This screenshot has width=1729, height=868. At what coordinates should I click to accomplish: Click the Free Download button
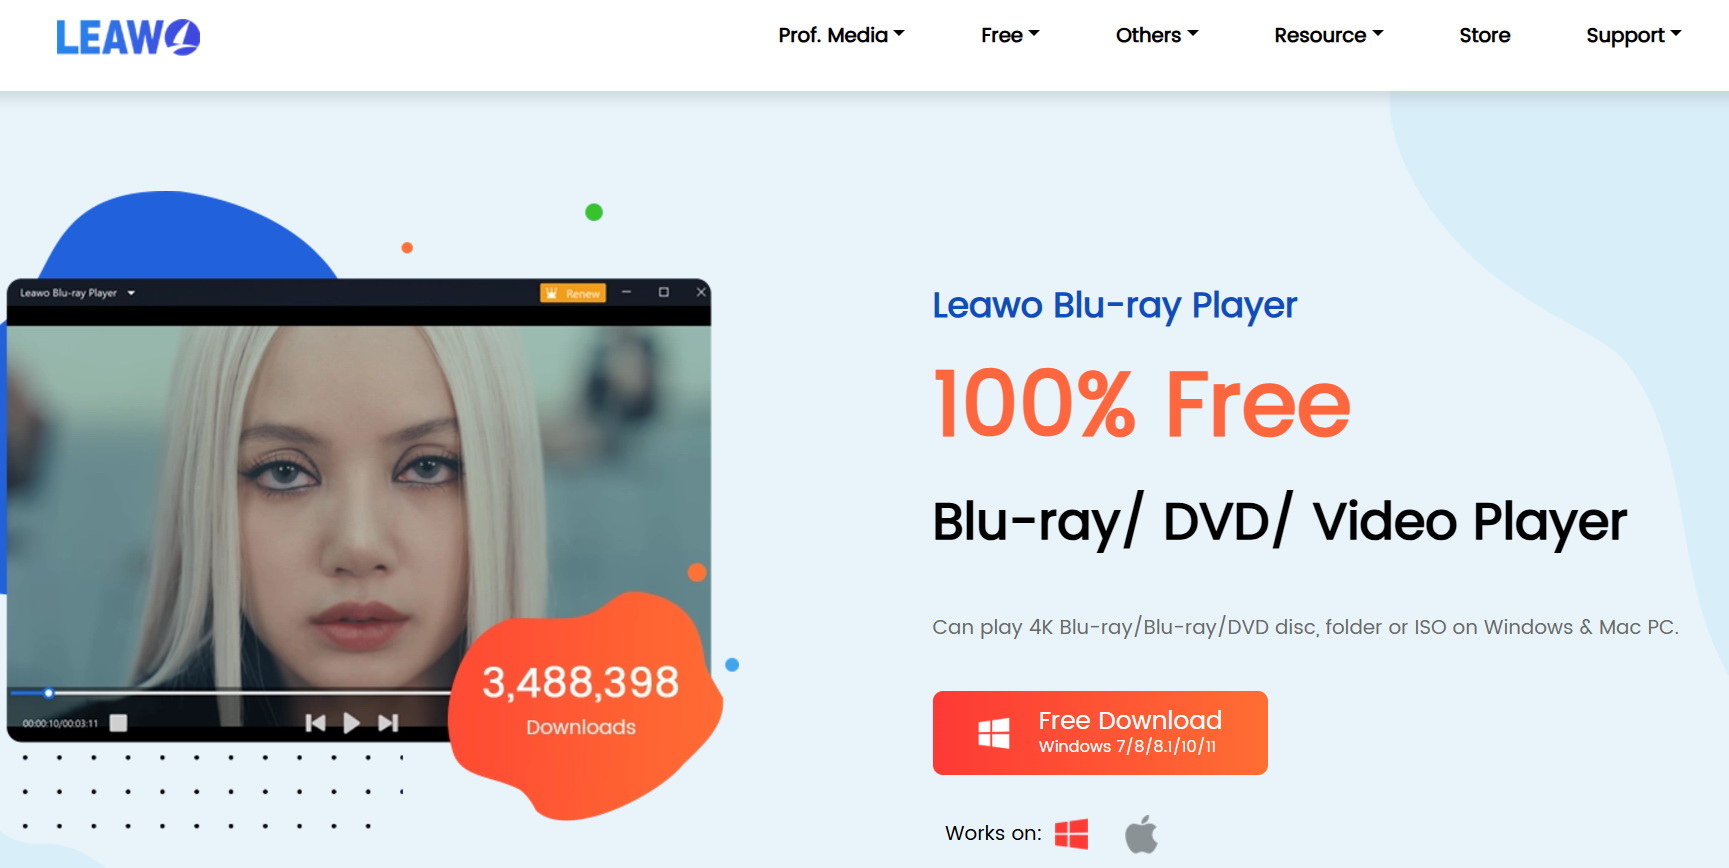pos(1100,733)
